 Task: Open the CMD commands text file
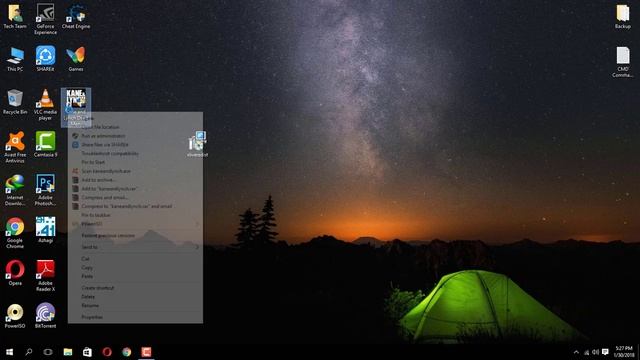coord(623,62)
